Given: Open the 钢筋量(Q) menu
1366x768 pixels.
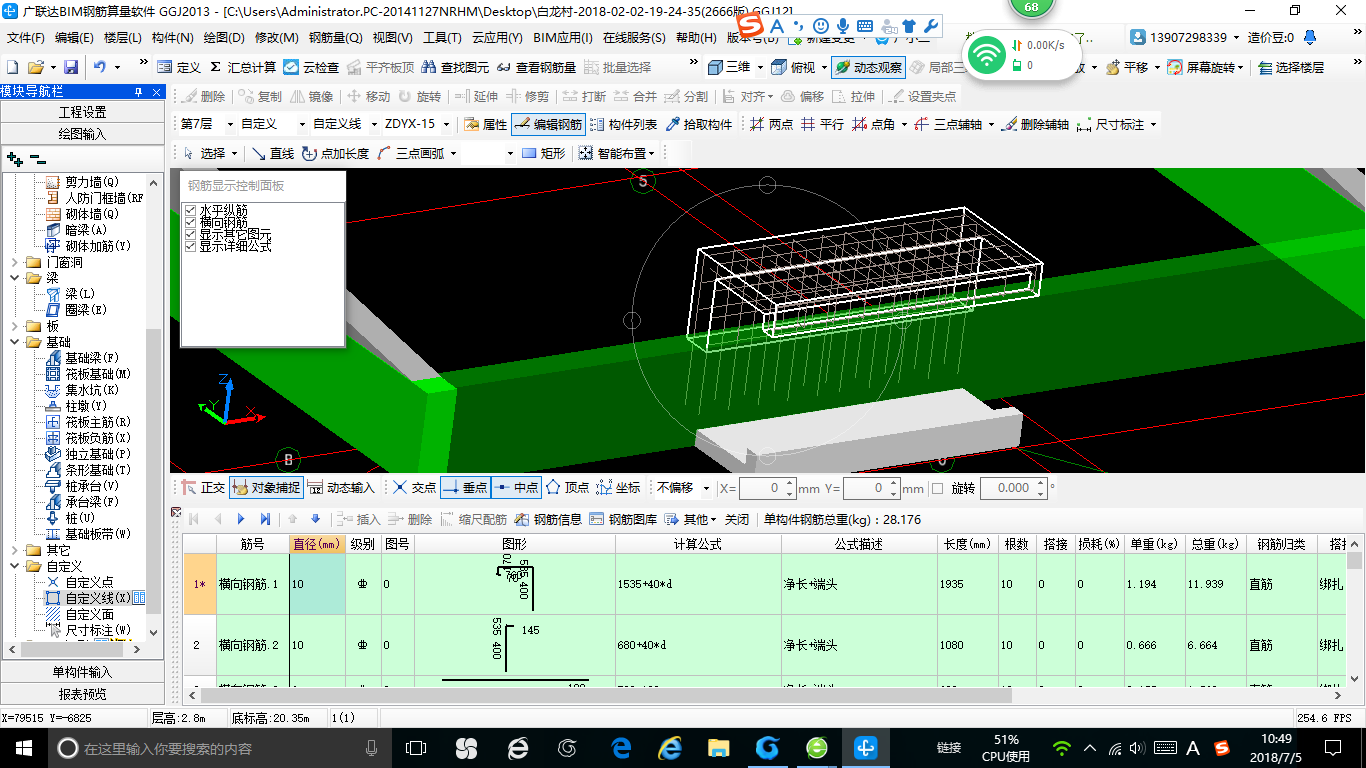Looking at the screenshot, I should pos(335,38).
